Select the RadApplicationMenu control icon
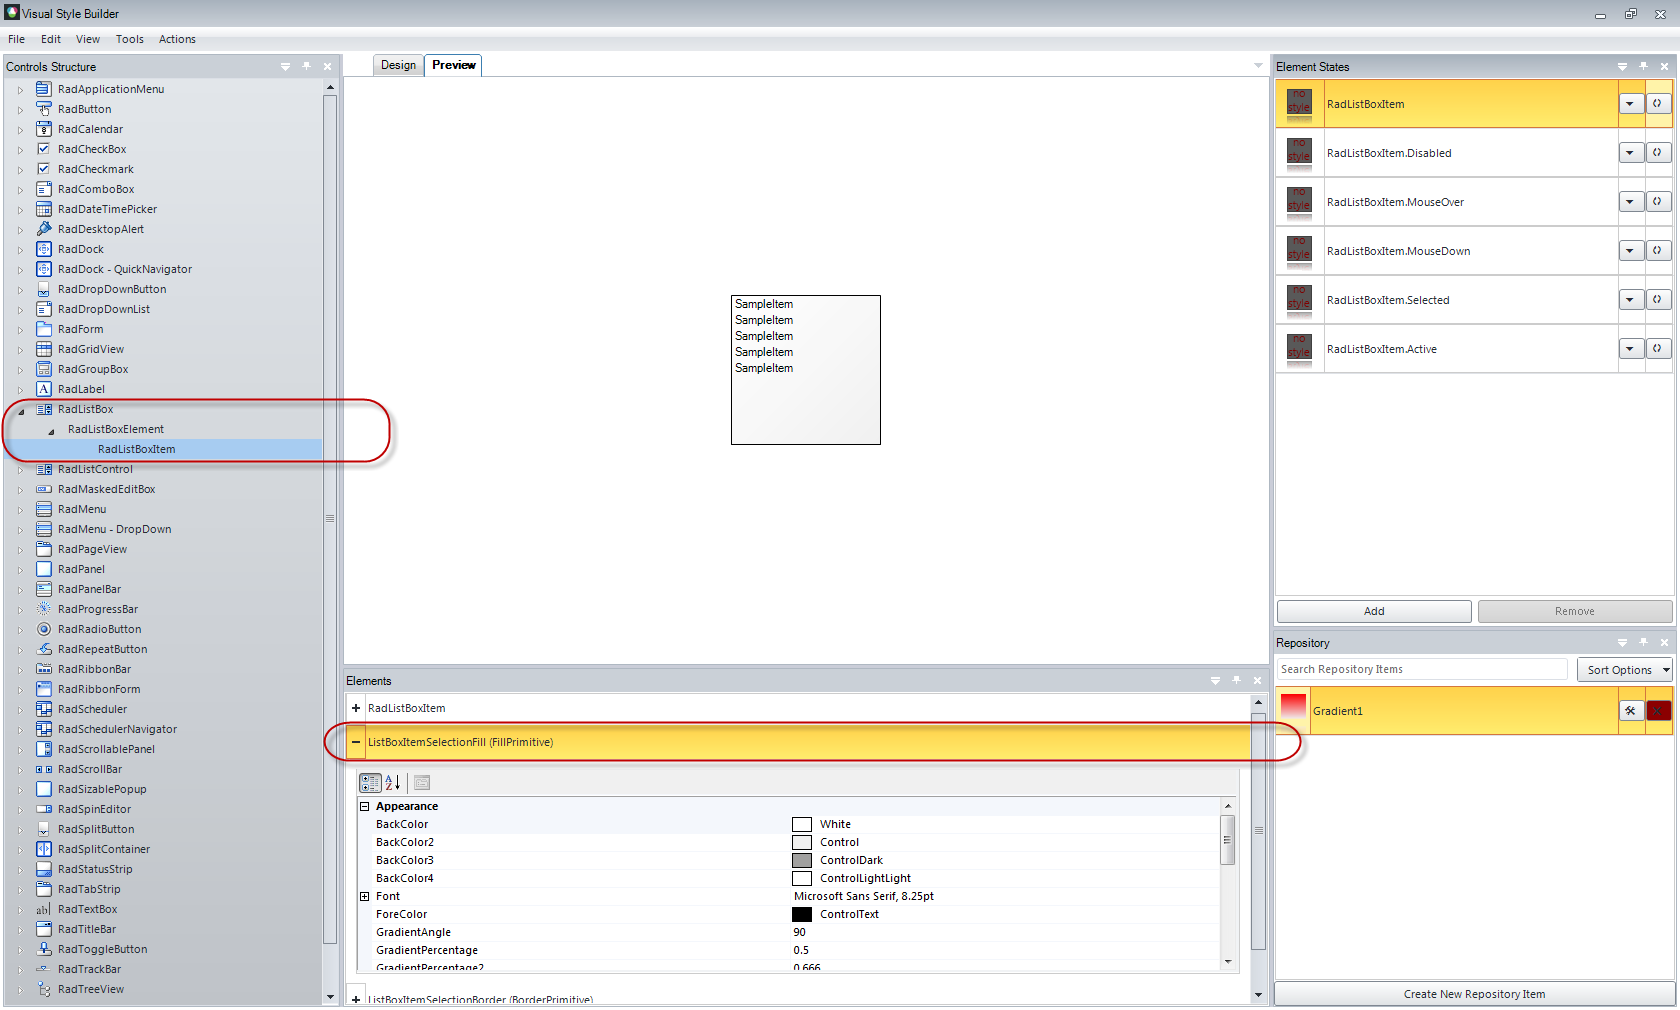Screen dimensions: 1680x1010 pos(44,89)
